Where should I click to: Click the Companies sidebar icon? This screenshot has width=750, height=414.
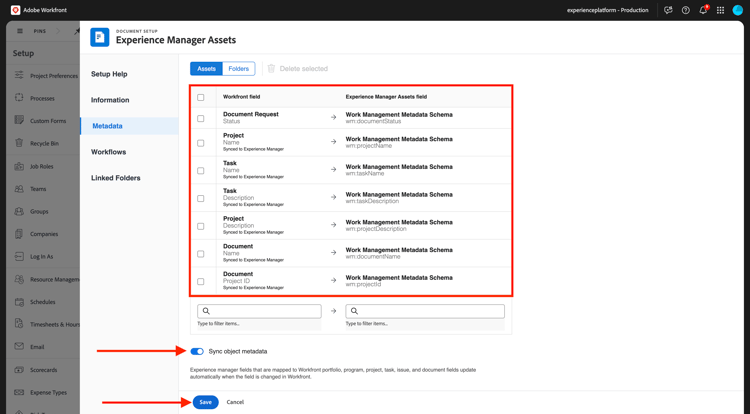(x=19, y=234)
